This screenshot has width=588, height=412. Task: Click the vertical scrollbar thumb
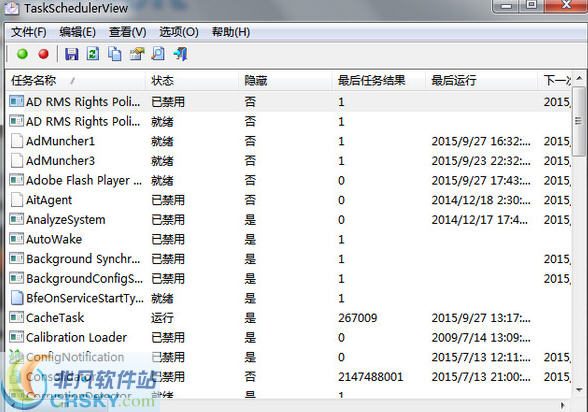pyautogui.click(x=579, y=121)
